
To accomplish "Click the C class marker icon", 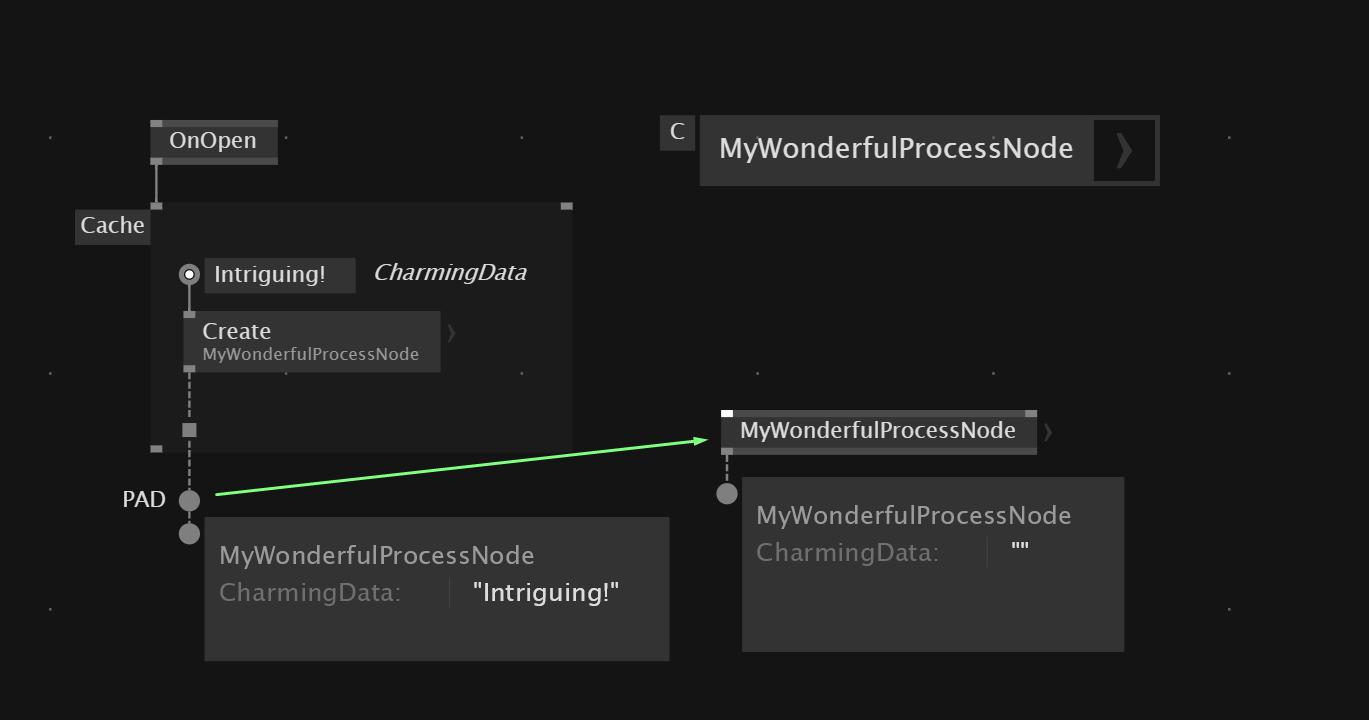I will tap(677, 132).
